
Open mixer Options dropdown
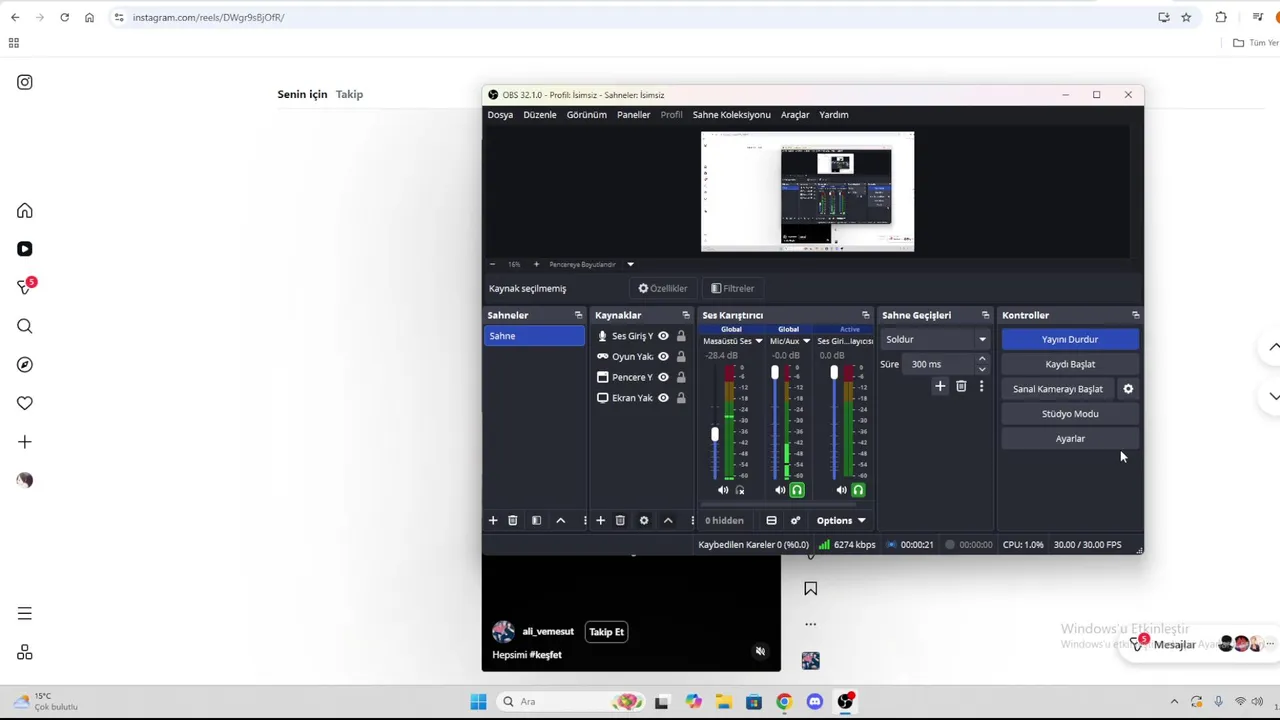[840, 520]
